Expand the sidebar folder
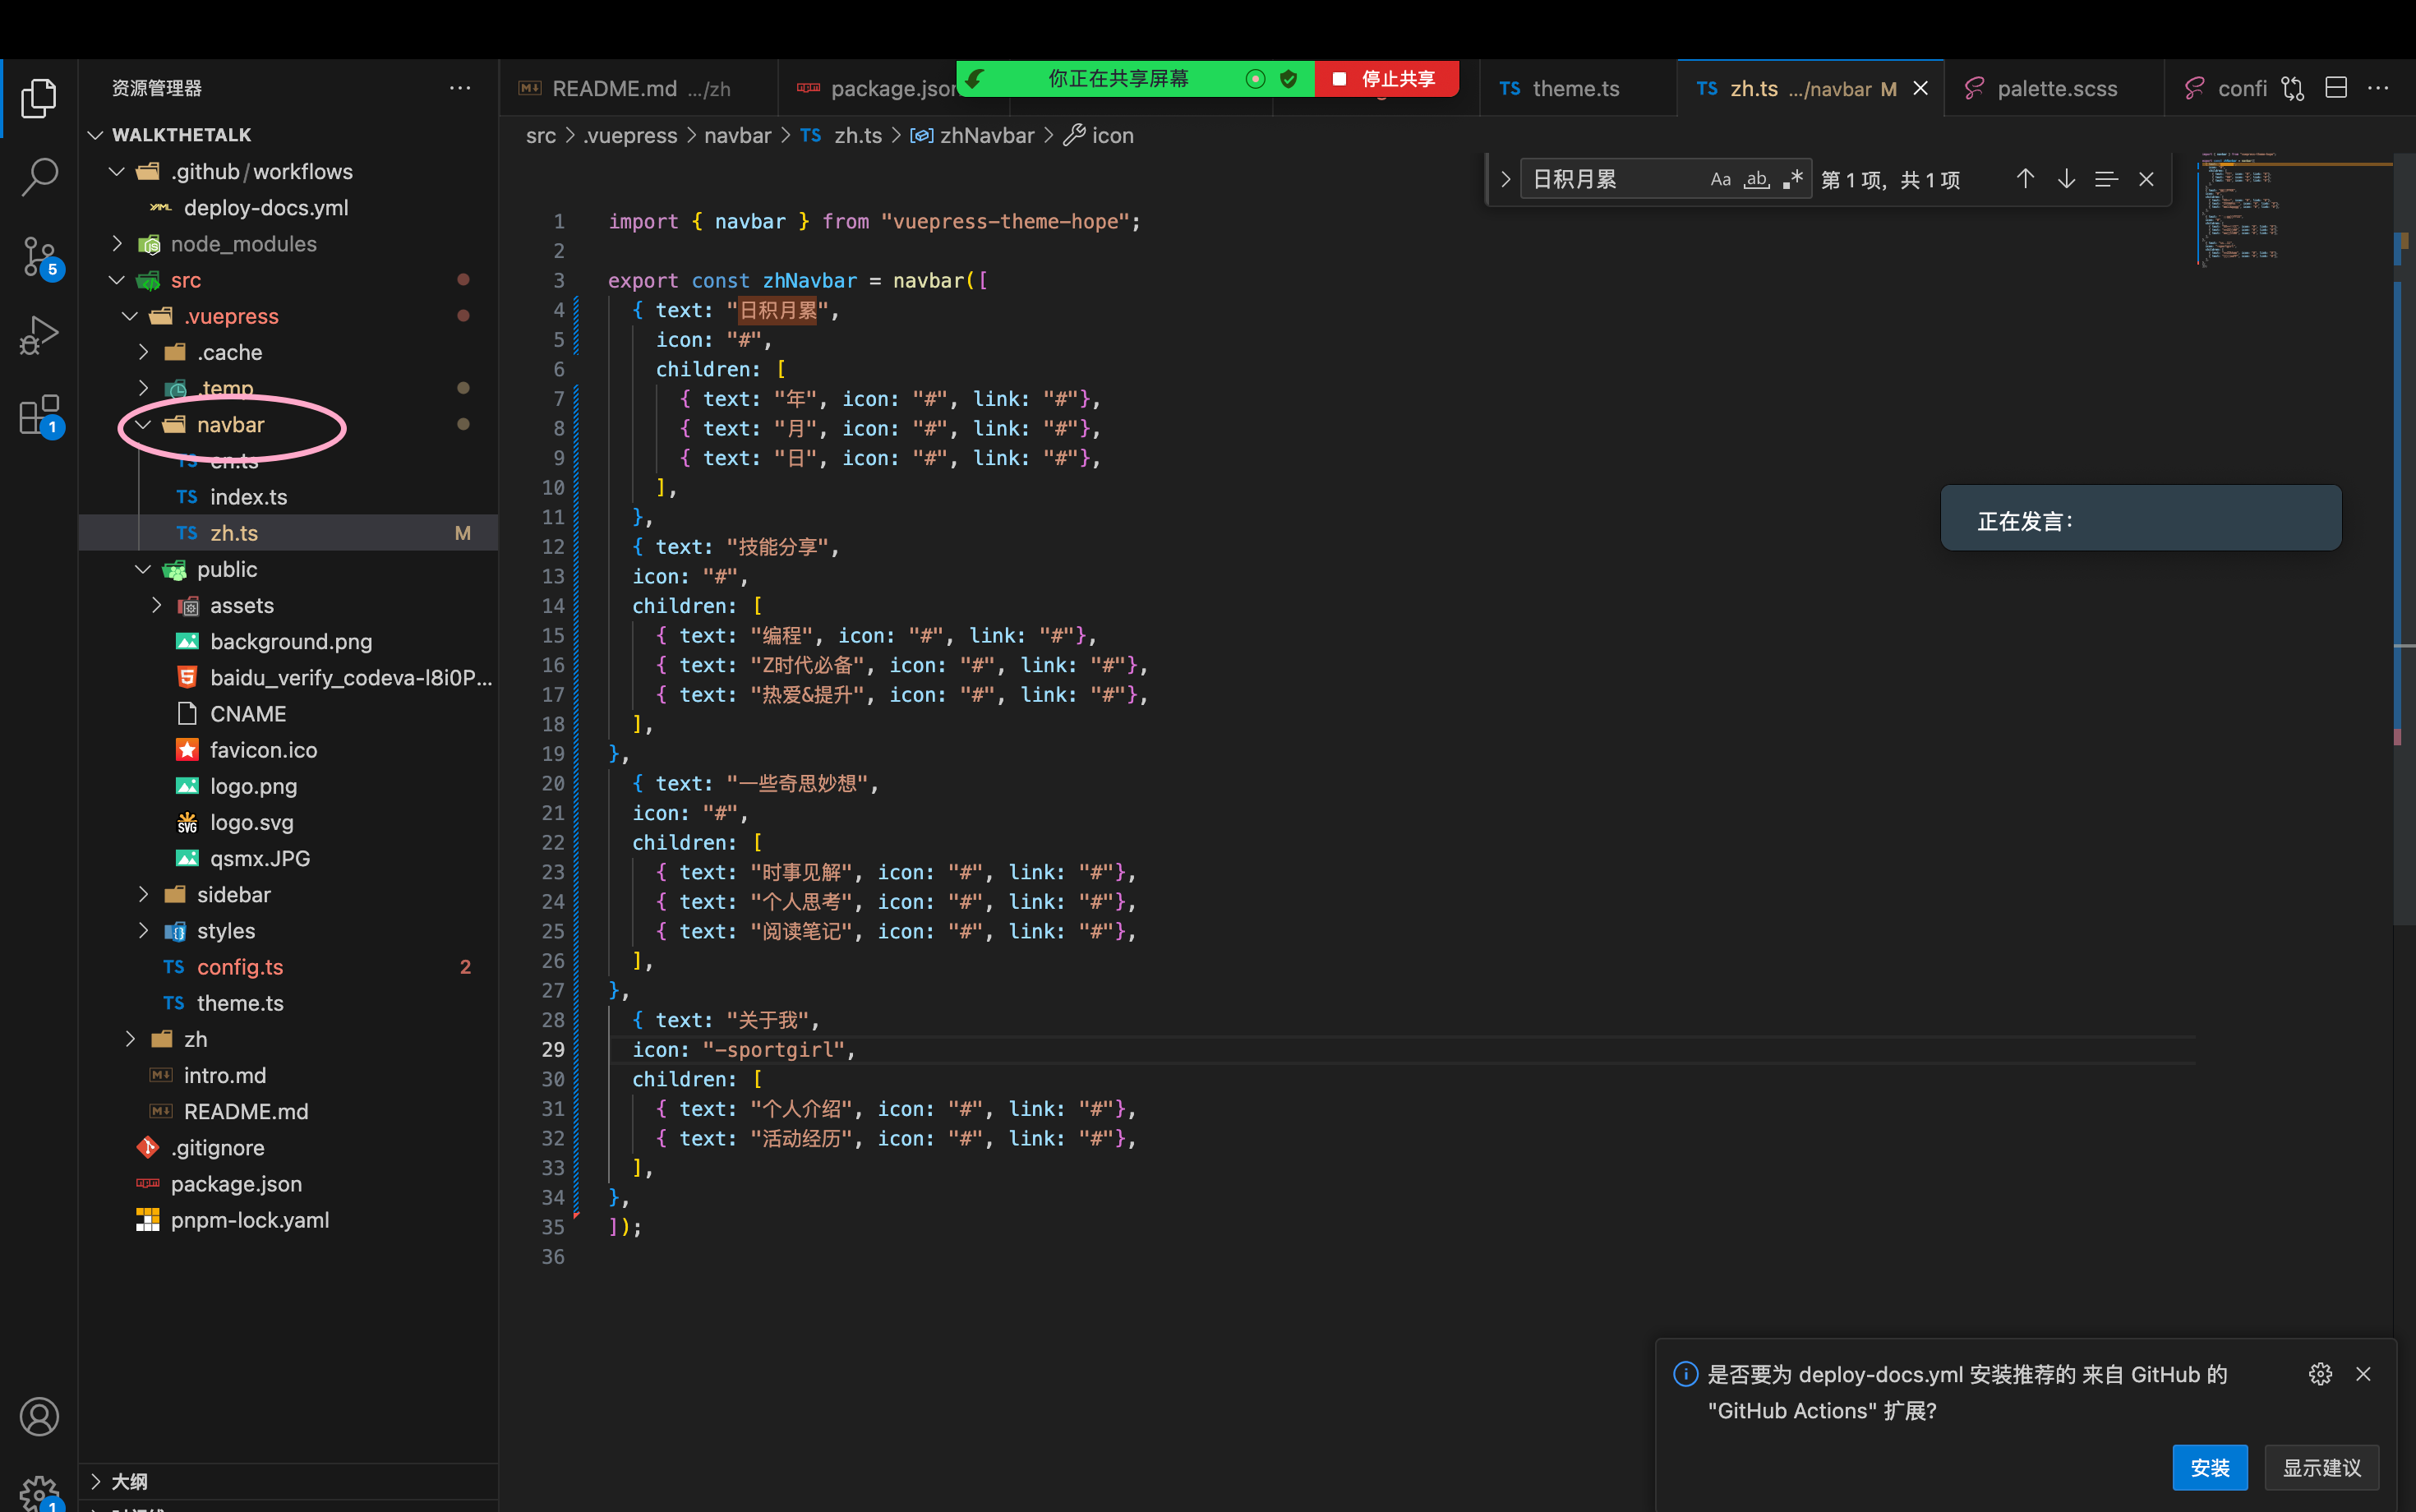2416x1512 pixels. (143, 894)
